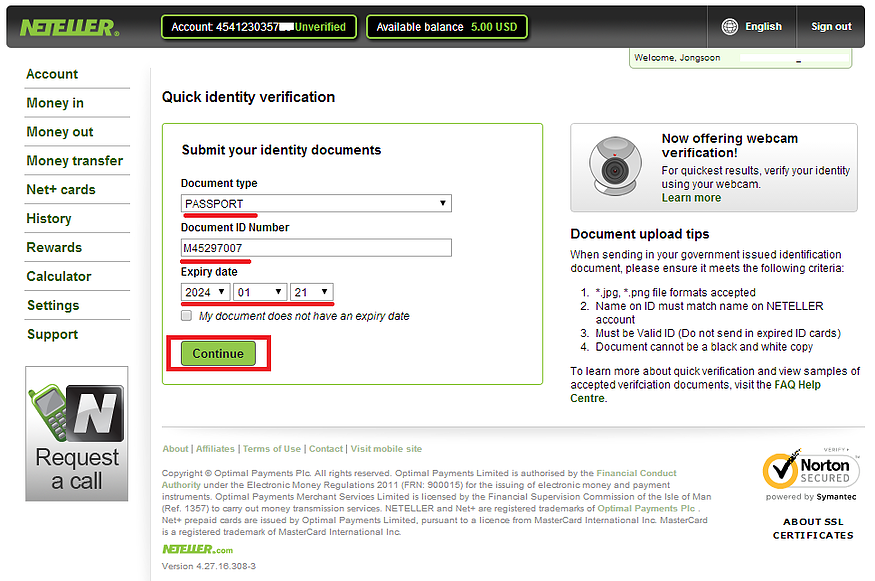Open Terms of Use link

click(271, 449)
